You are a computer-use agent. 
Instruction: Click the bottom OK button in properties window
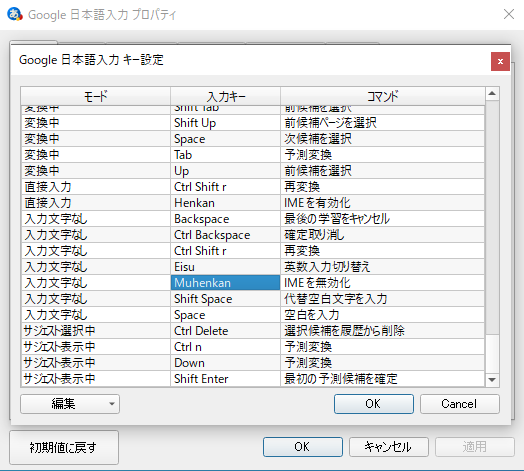tap(302, 447)
